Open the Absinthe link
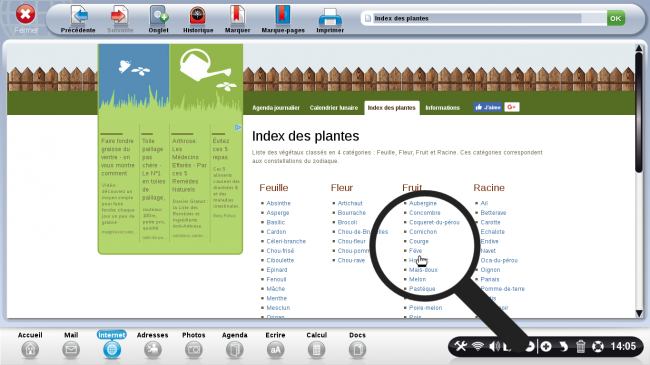 [x=279, y=203]
